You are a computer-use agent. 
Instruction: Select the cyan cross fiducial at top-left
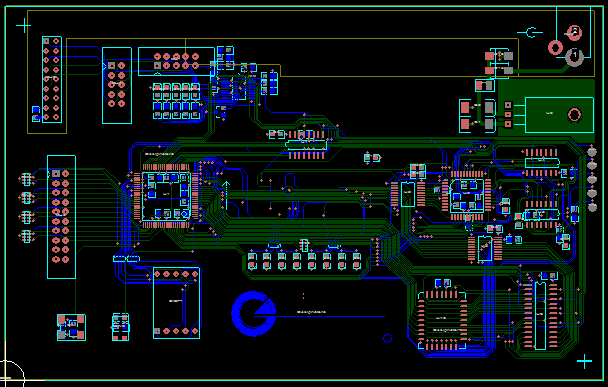pos(24,26)
